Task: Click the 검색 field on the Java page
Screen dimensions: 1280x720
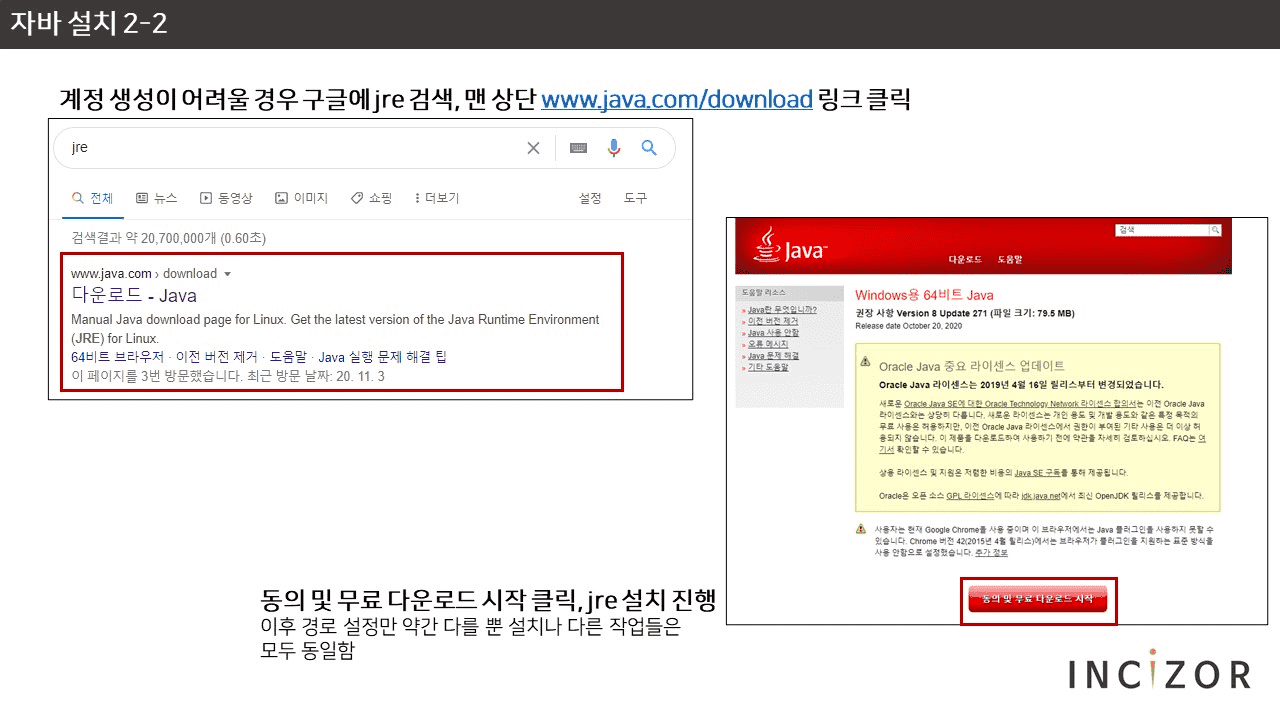Action: tap(1162, 230)
